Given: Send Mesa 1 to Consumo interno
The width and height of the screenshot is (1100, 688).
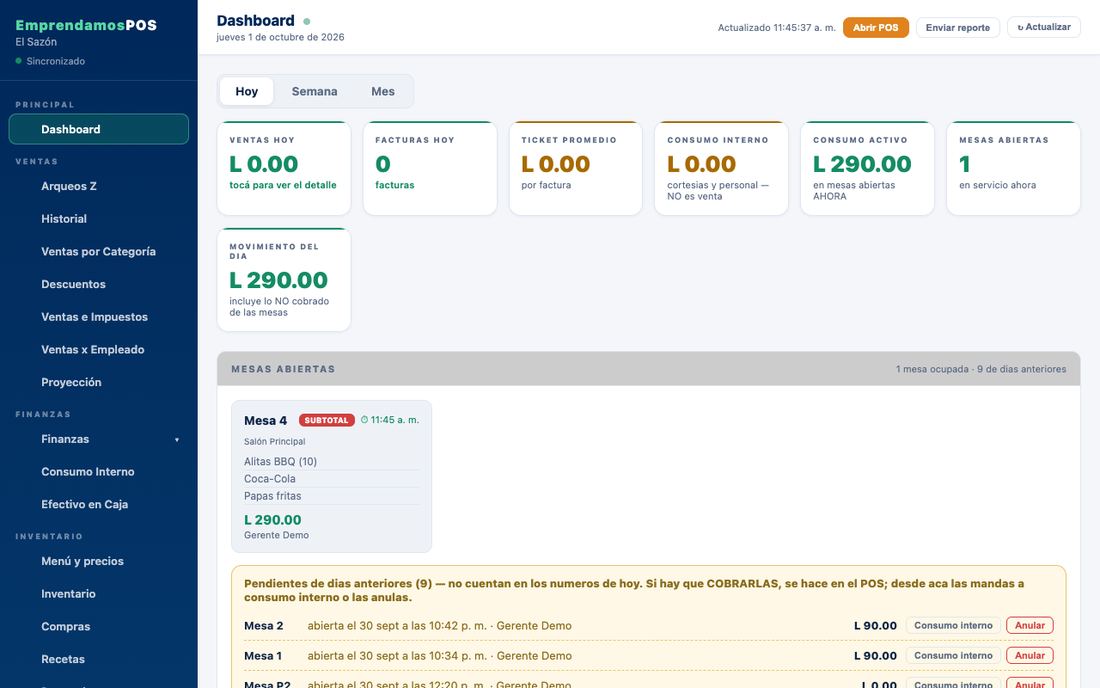Looking at the screenshot, I should (x=953, y=656).
